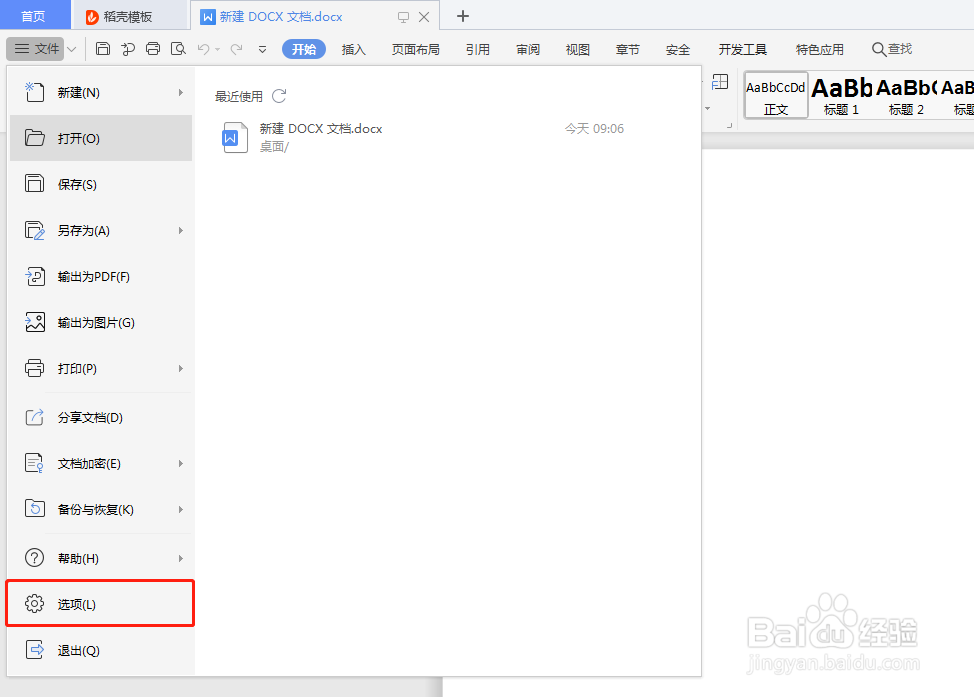Select the 开始 ribbon tab

pyautogui.click(x=304, y=49)
